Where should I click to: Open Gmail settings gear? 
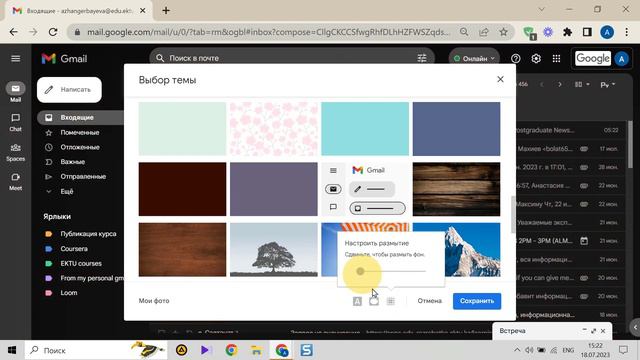(x=536, y=58)
